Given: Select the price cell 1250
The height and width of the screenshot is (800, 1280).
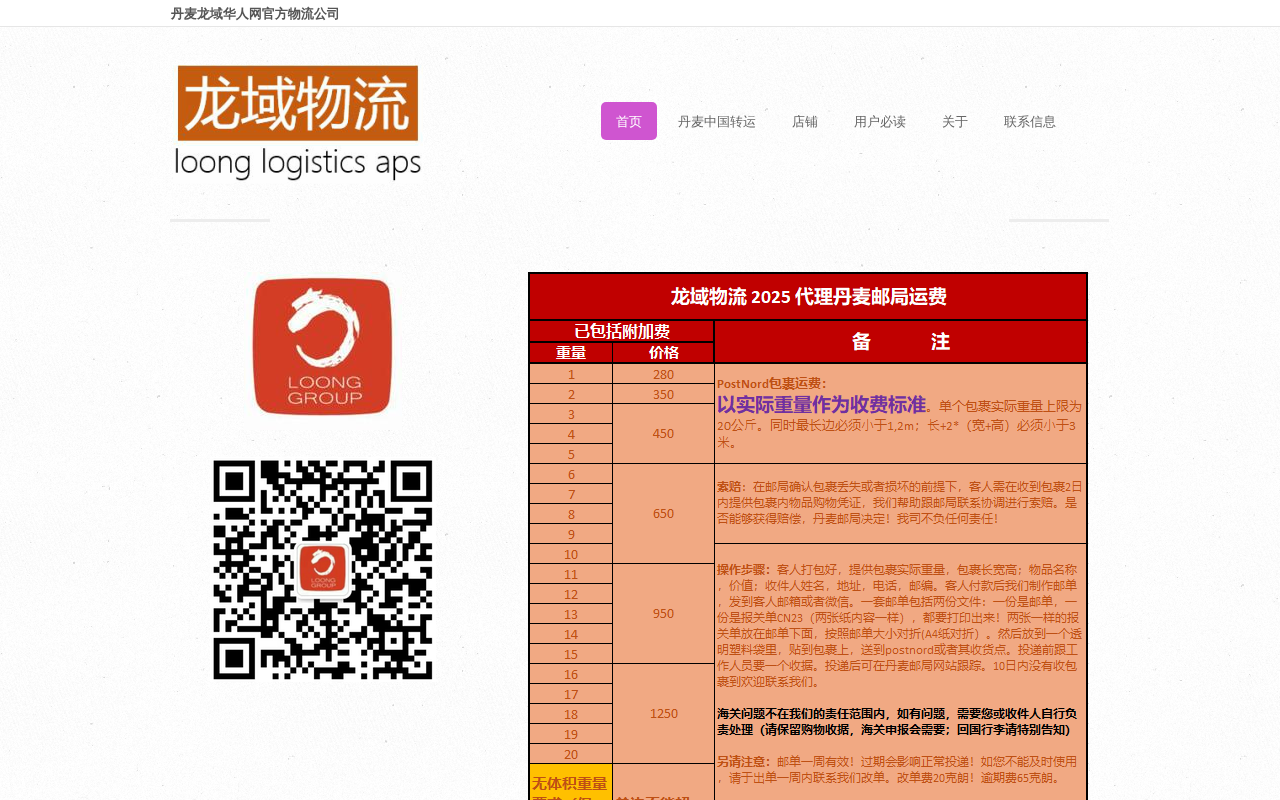Looking at the screenshot, I should point(664,714).
